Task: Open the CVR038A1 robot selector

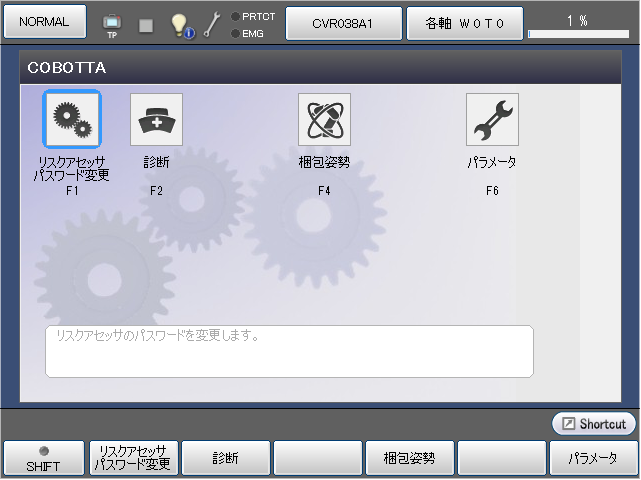Action: point(343,23)
